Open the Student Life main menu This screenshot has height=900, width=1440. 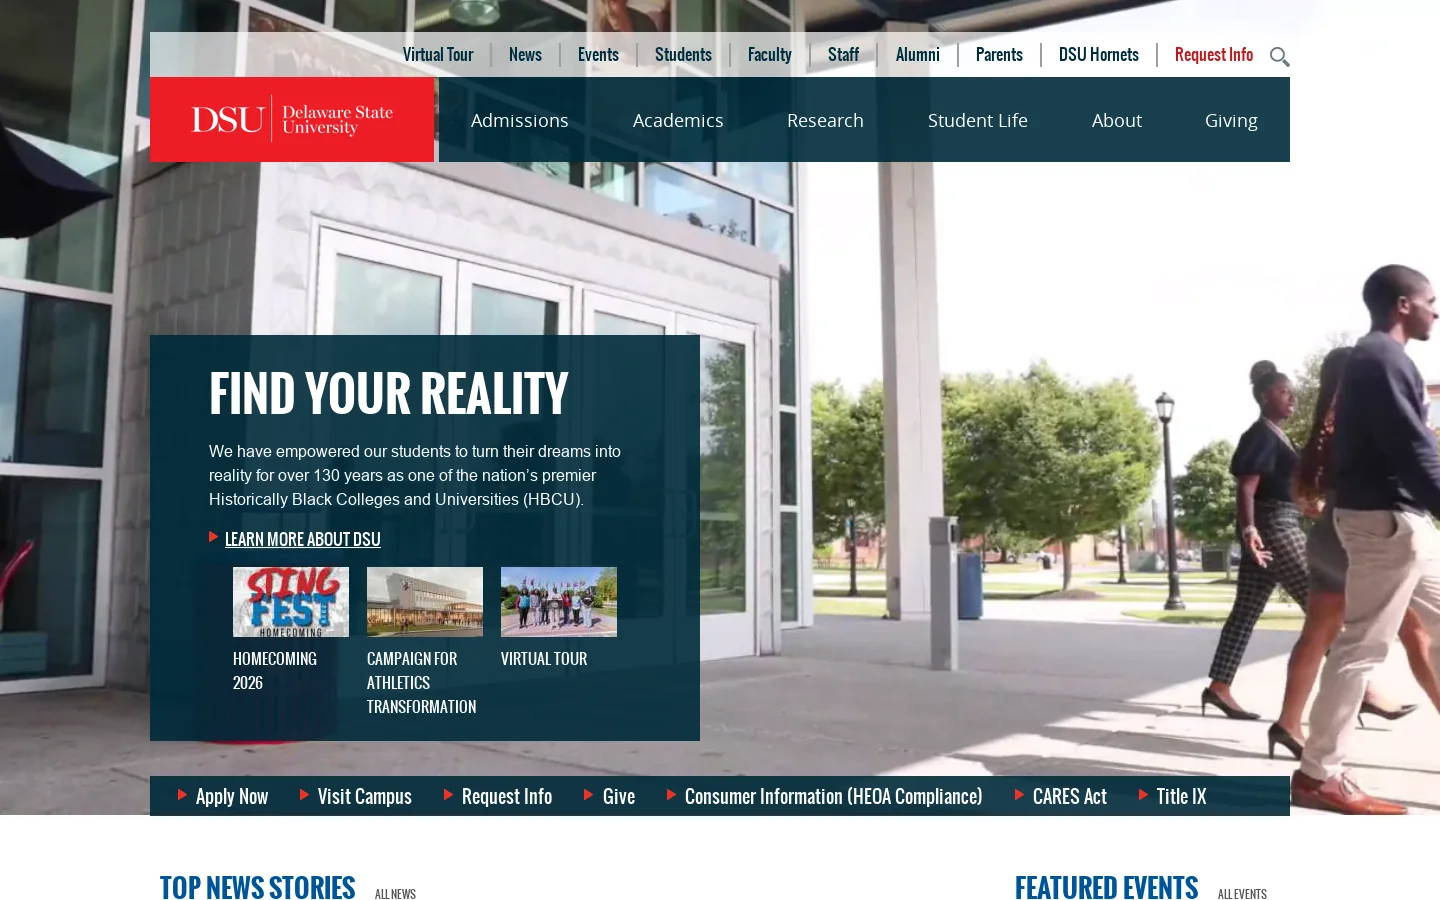pos(978,120)
